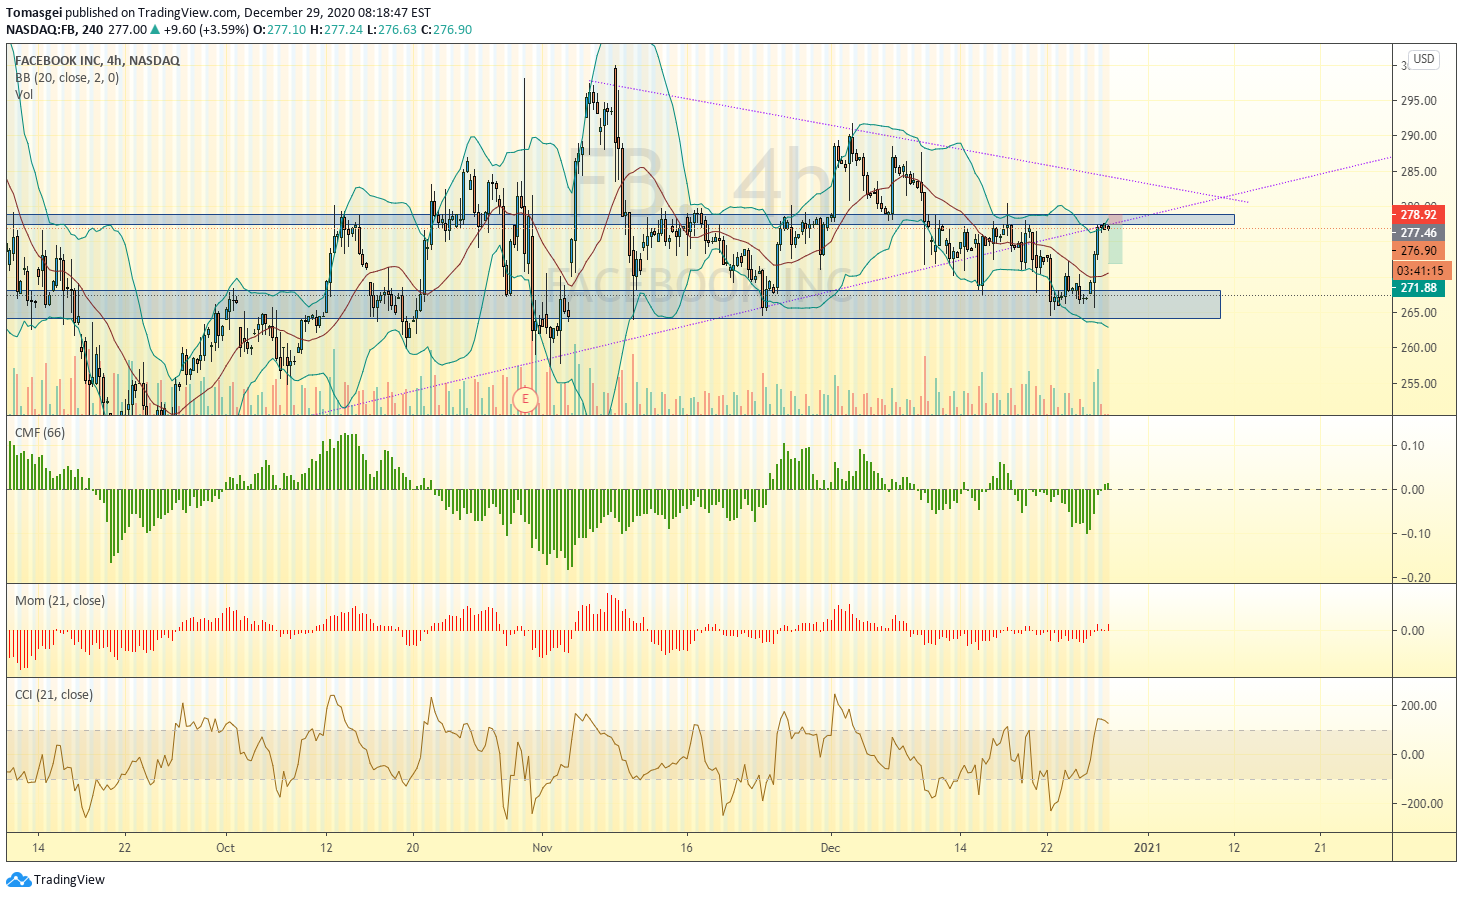Open the USD currency selector
Screen dimensions: 1463x898
(x=1424, y=59)
